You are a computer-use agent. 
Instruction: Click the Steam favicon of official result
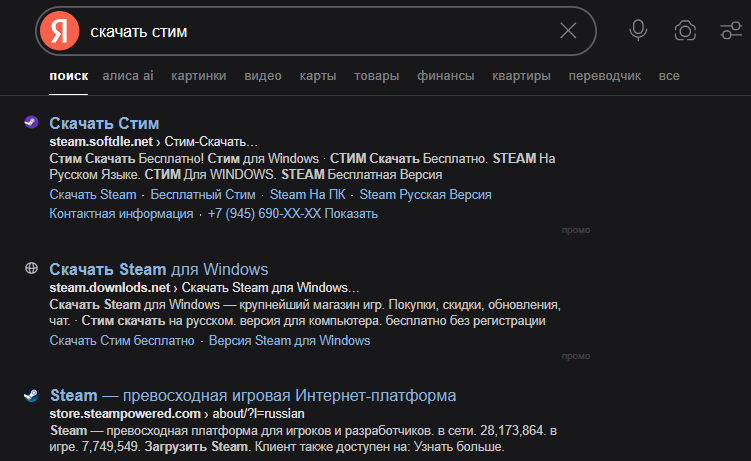(x=31, y=395)
